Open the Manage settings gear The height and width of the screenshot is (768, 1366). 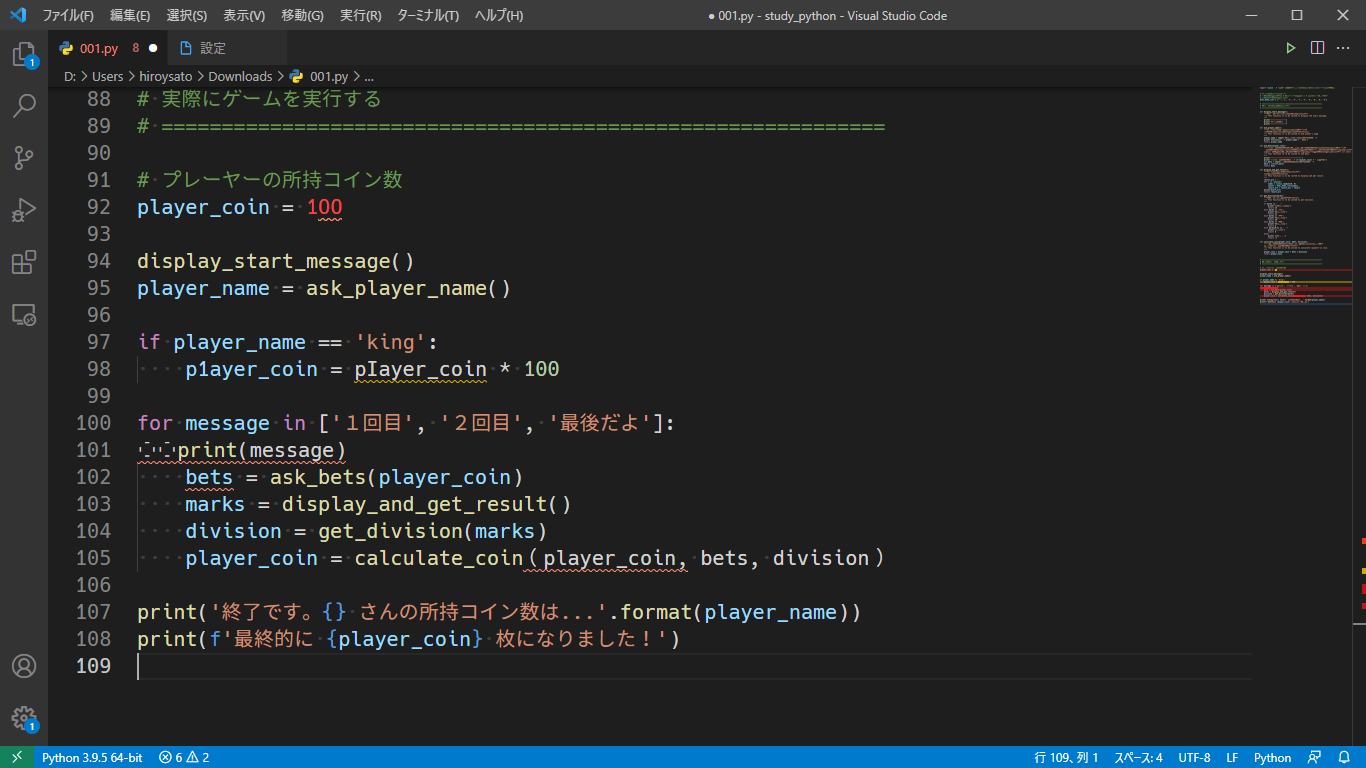point(24,718)
